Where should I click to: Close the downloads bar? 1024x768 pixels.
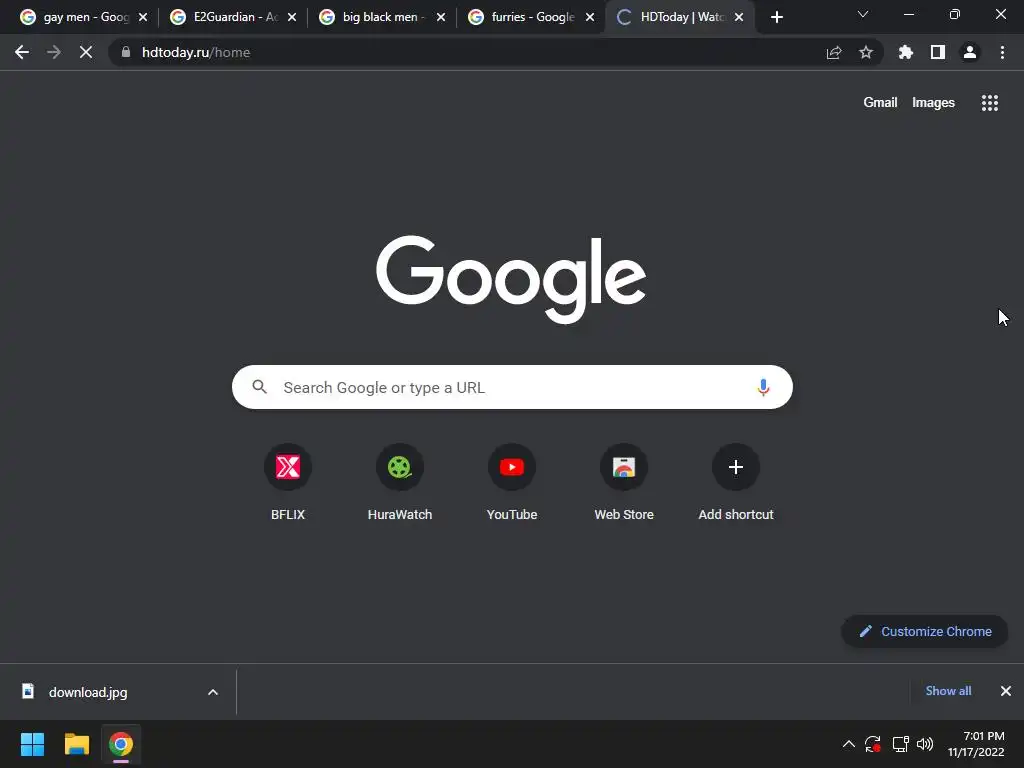(x=1006, y=691)
